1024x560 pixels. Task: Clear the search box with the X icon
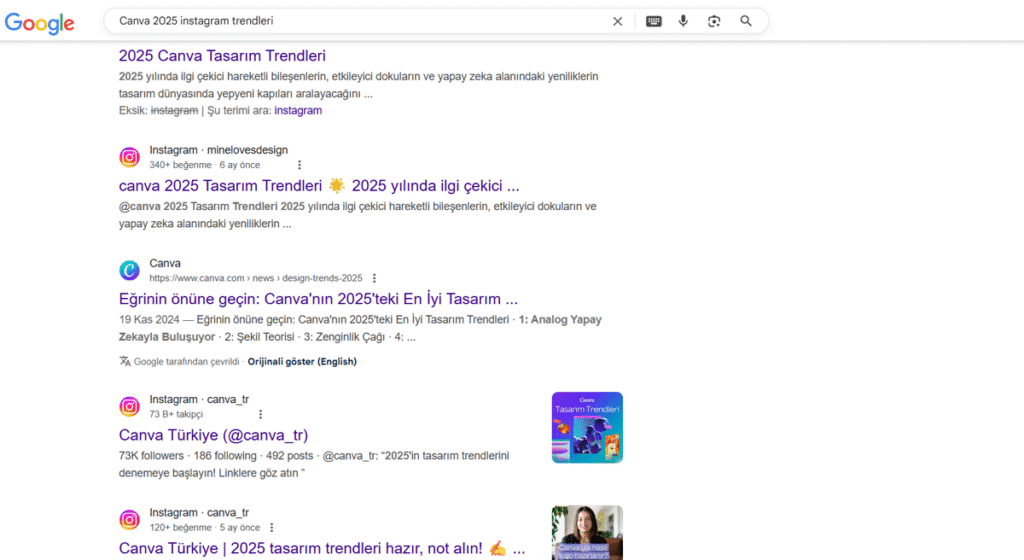tap(617, 22)
